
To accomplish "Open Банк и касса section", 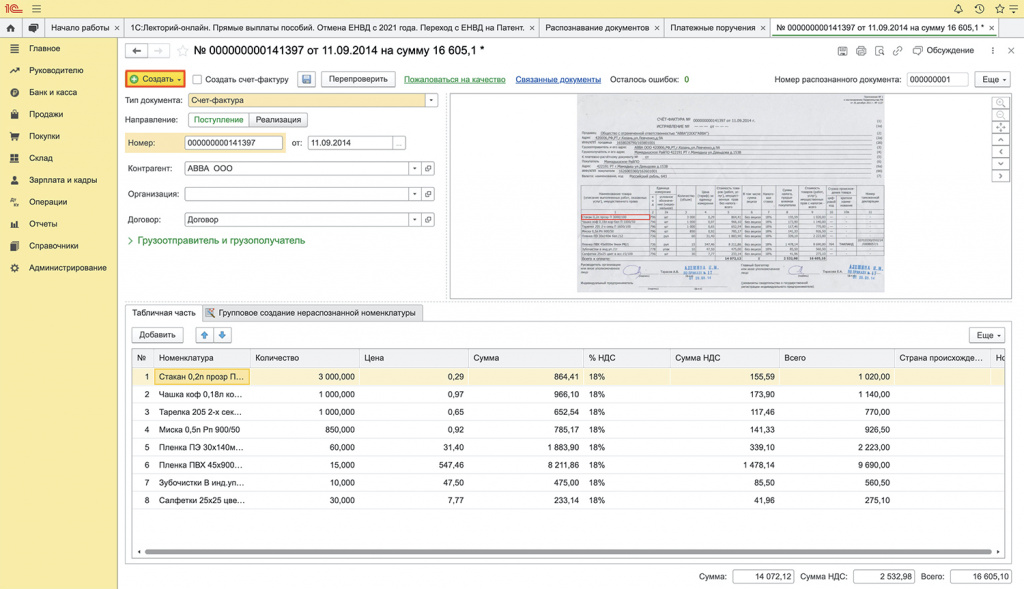I will pyautogui.click(x=53, y=92).
